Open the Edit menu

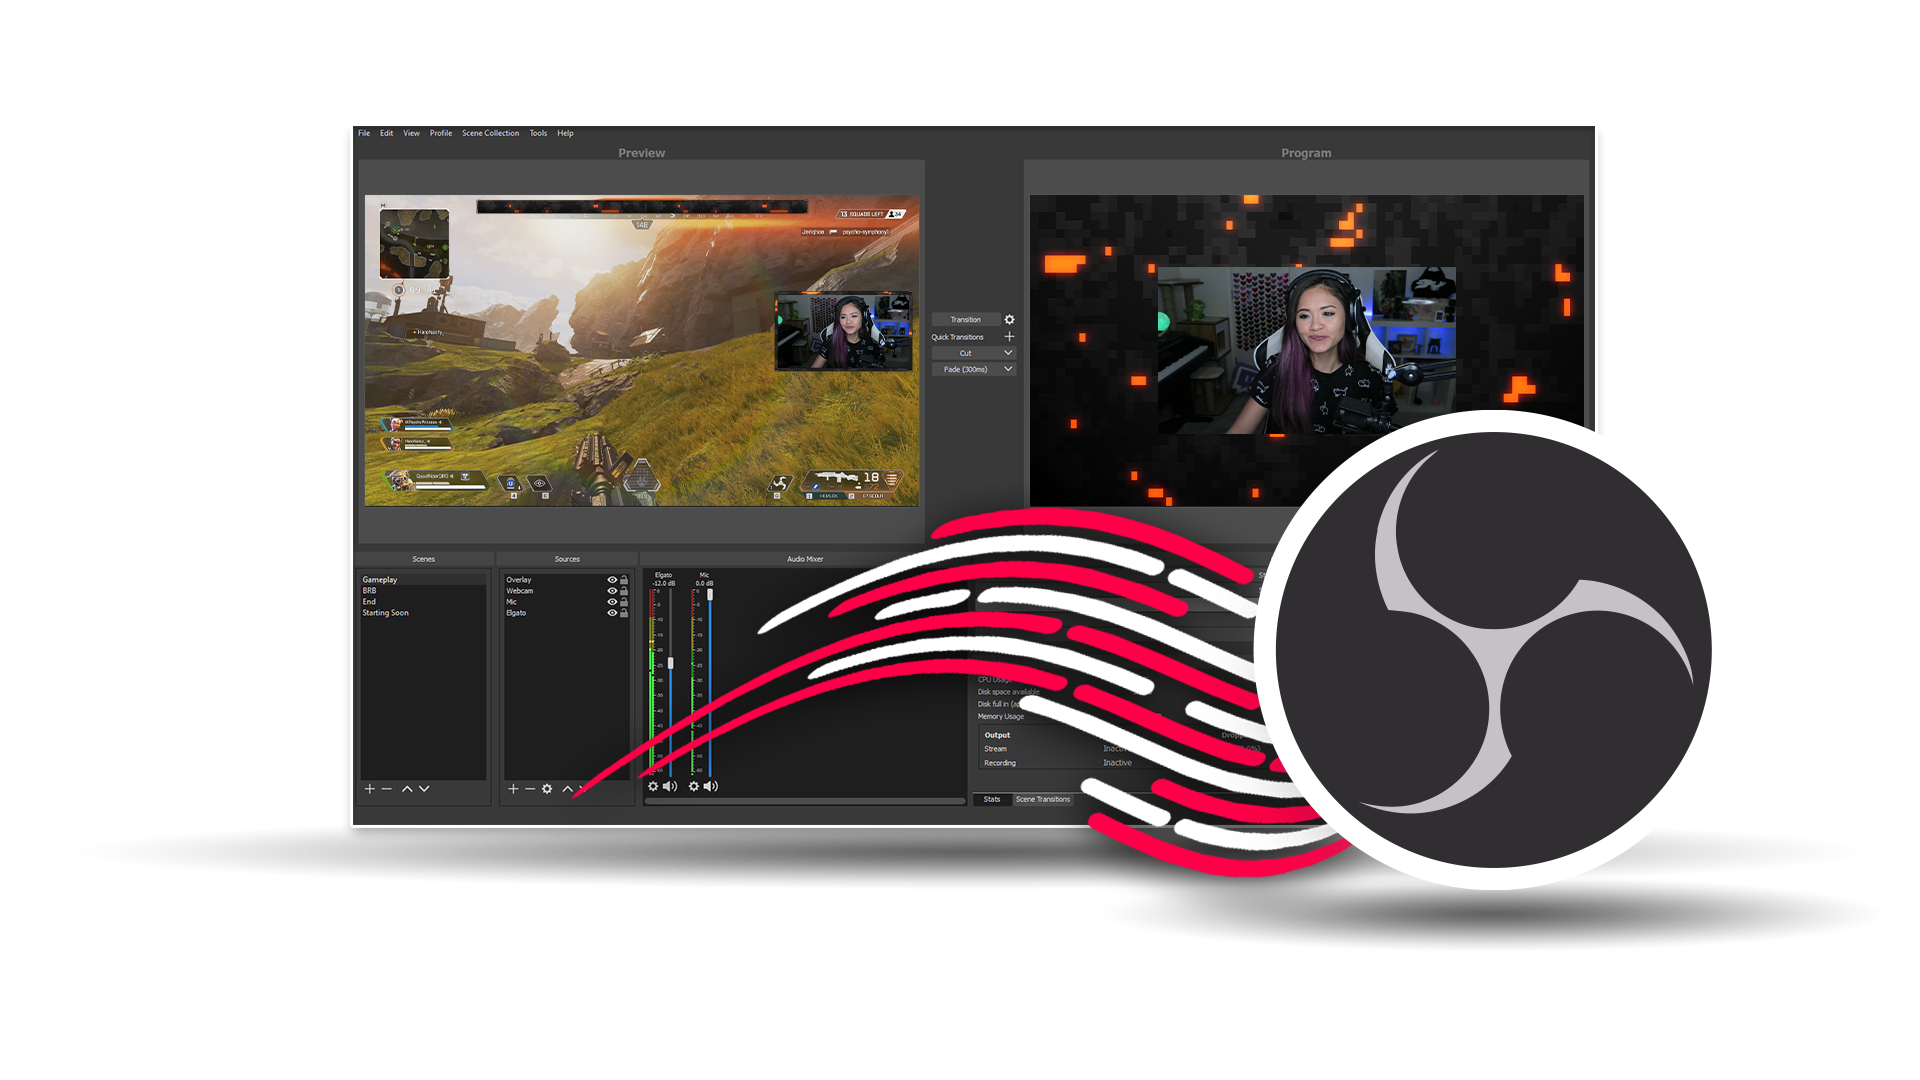tap(386, 133)
